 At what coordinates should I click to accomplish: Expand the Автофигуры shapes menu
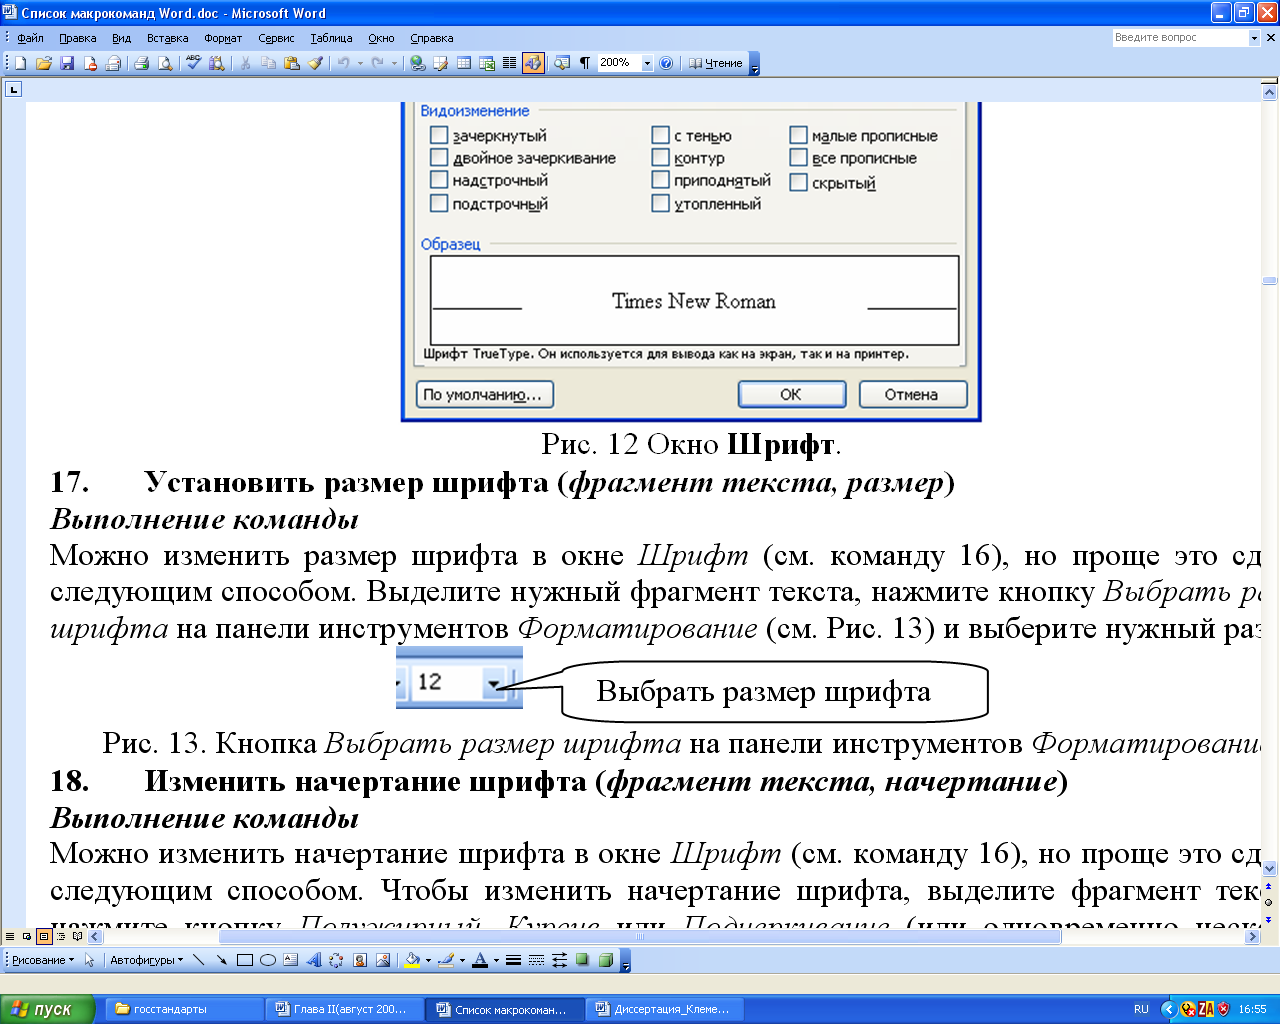pos(146,960)
